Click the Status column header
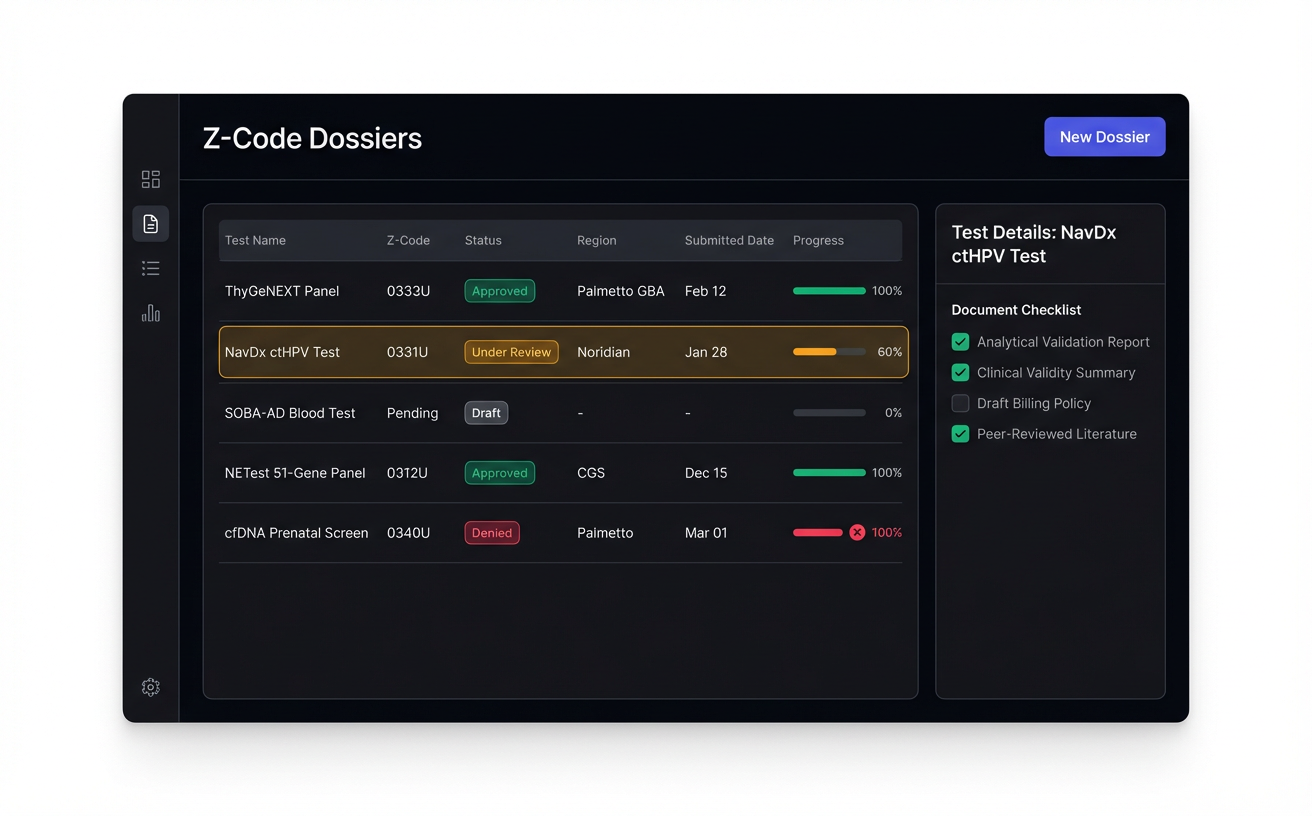 point(482,240)
